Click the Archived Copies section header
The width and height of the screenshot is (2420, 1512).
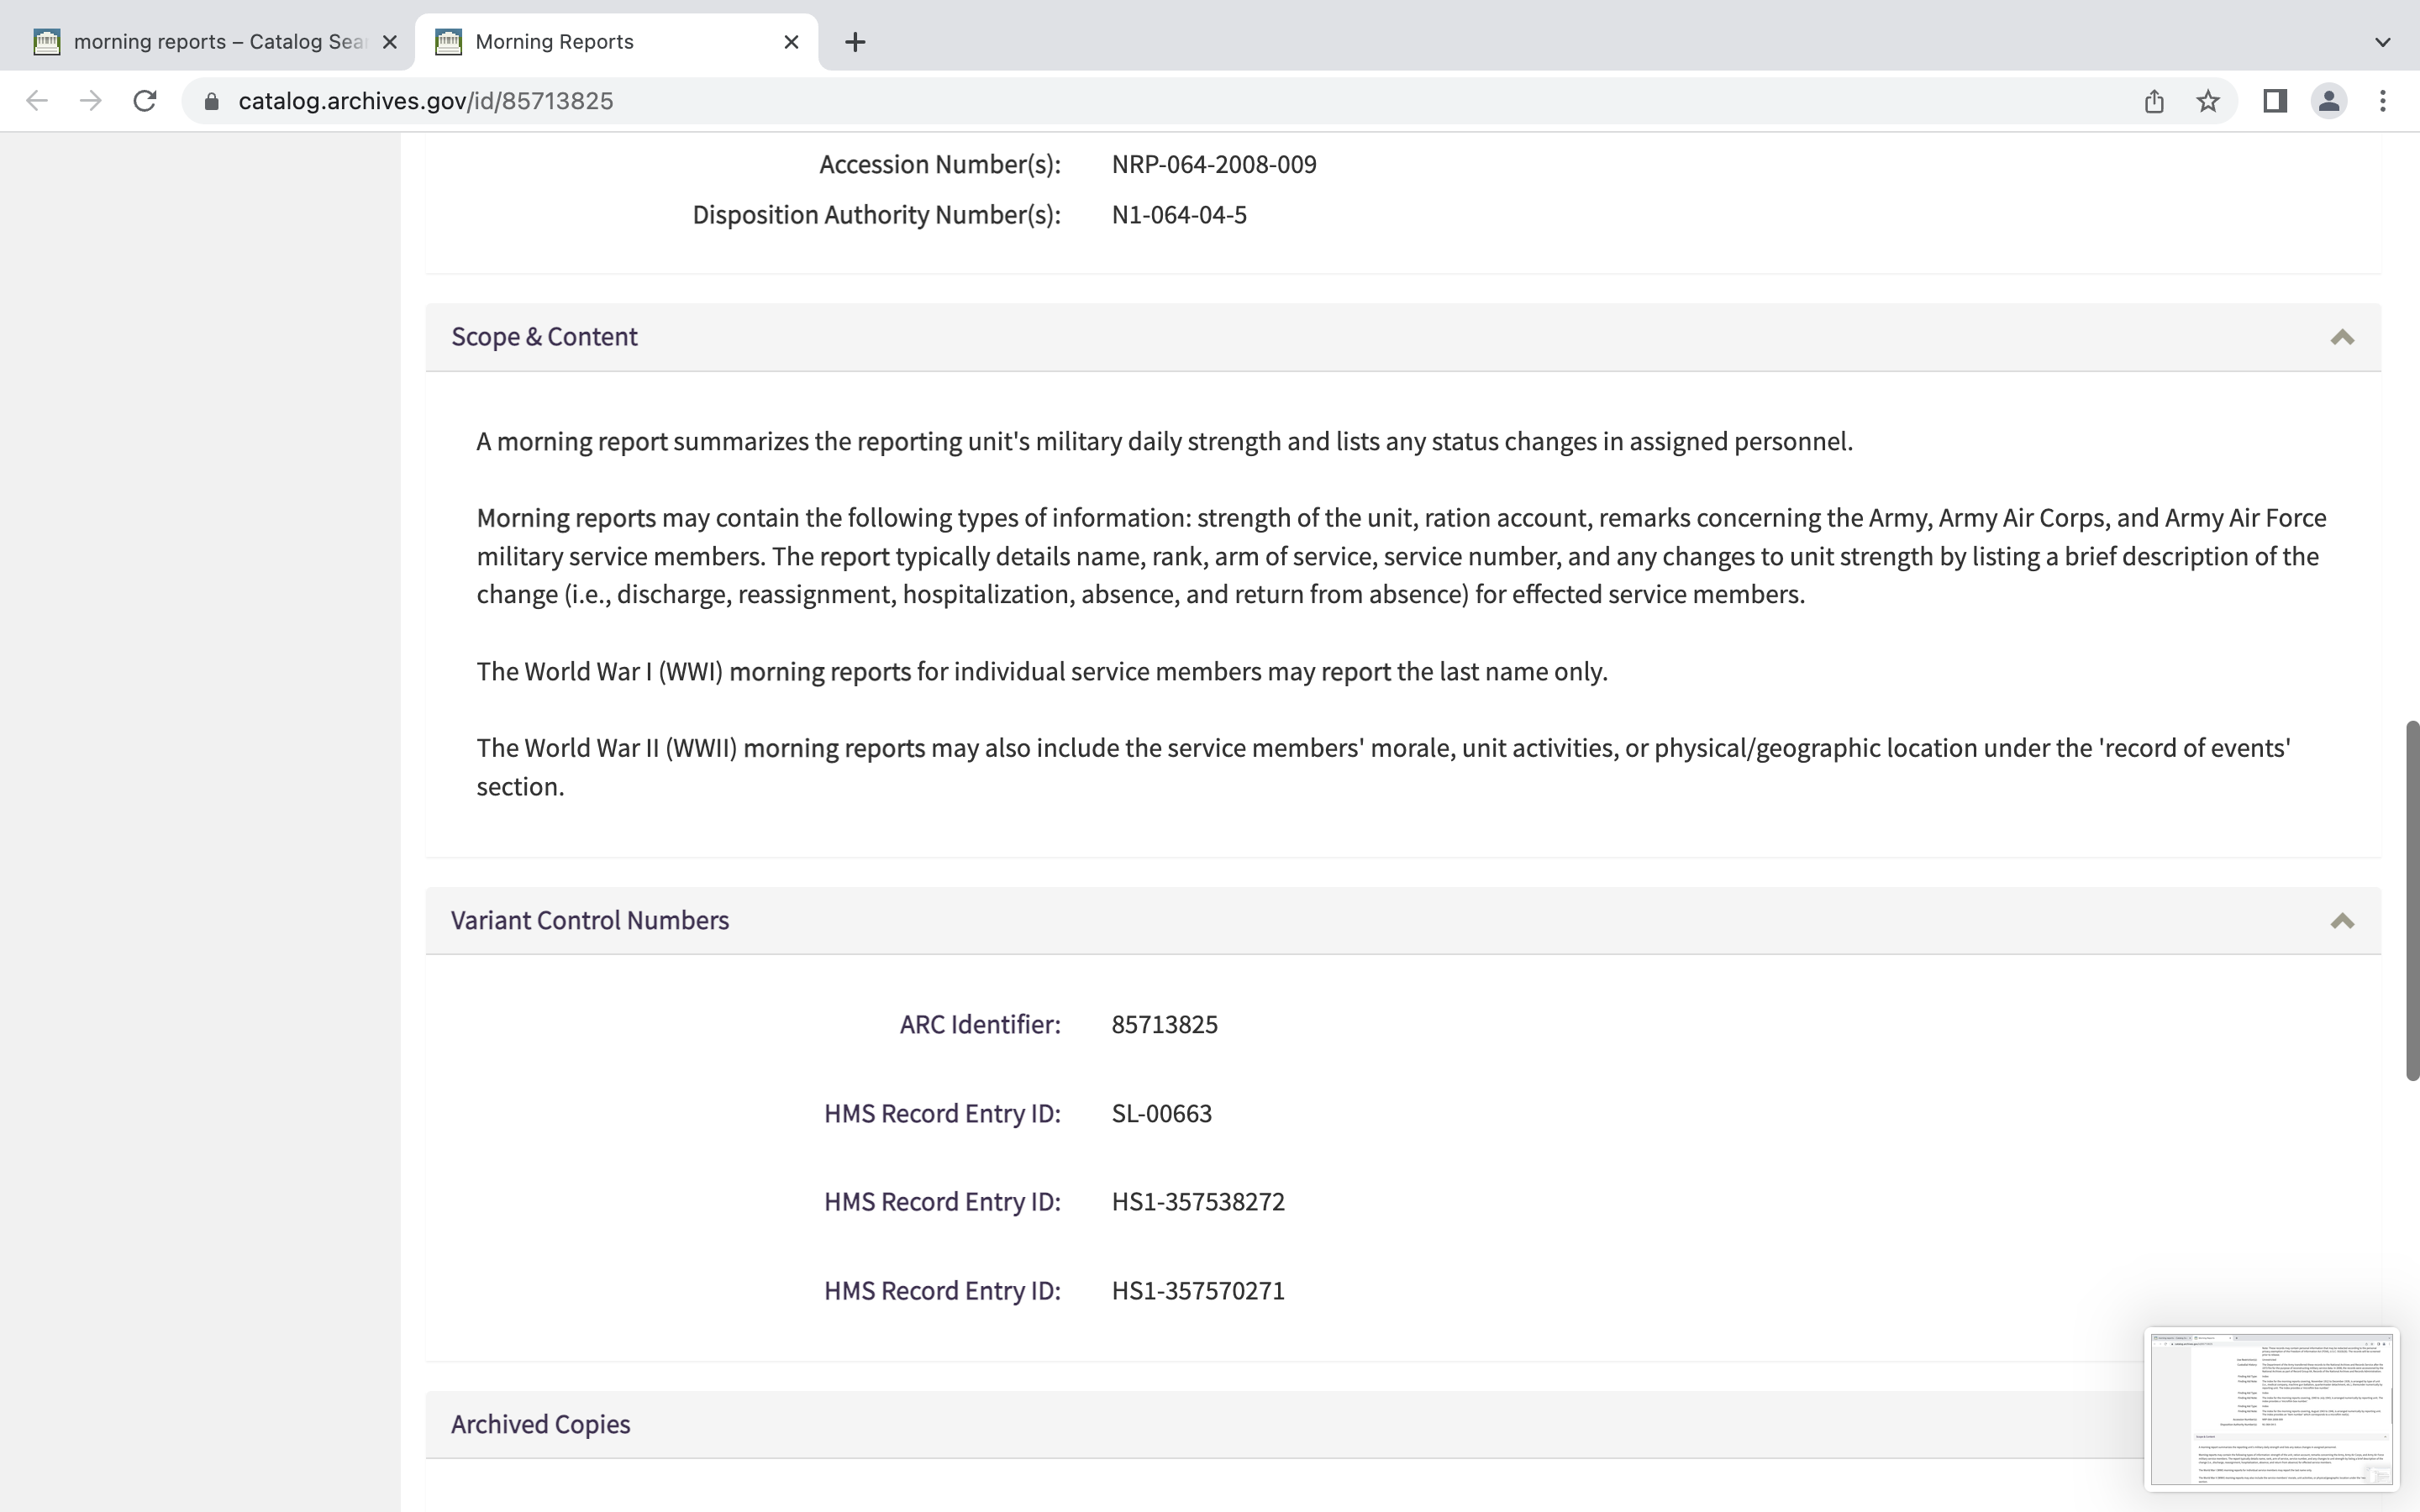pyautogui.click(x=540, y=1424)
